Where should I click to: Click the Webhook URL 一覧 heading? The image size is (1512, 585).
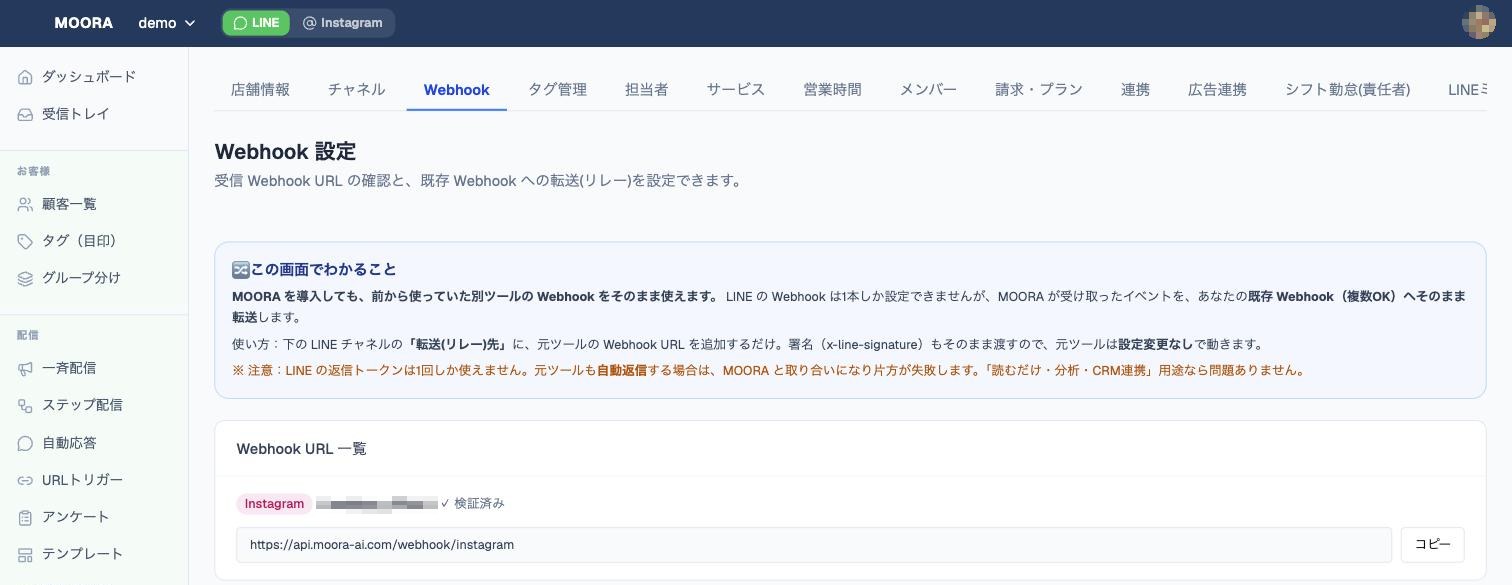(301, 449)
